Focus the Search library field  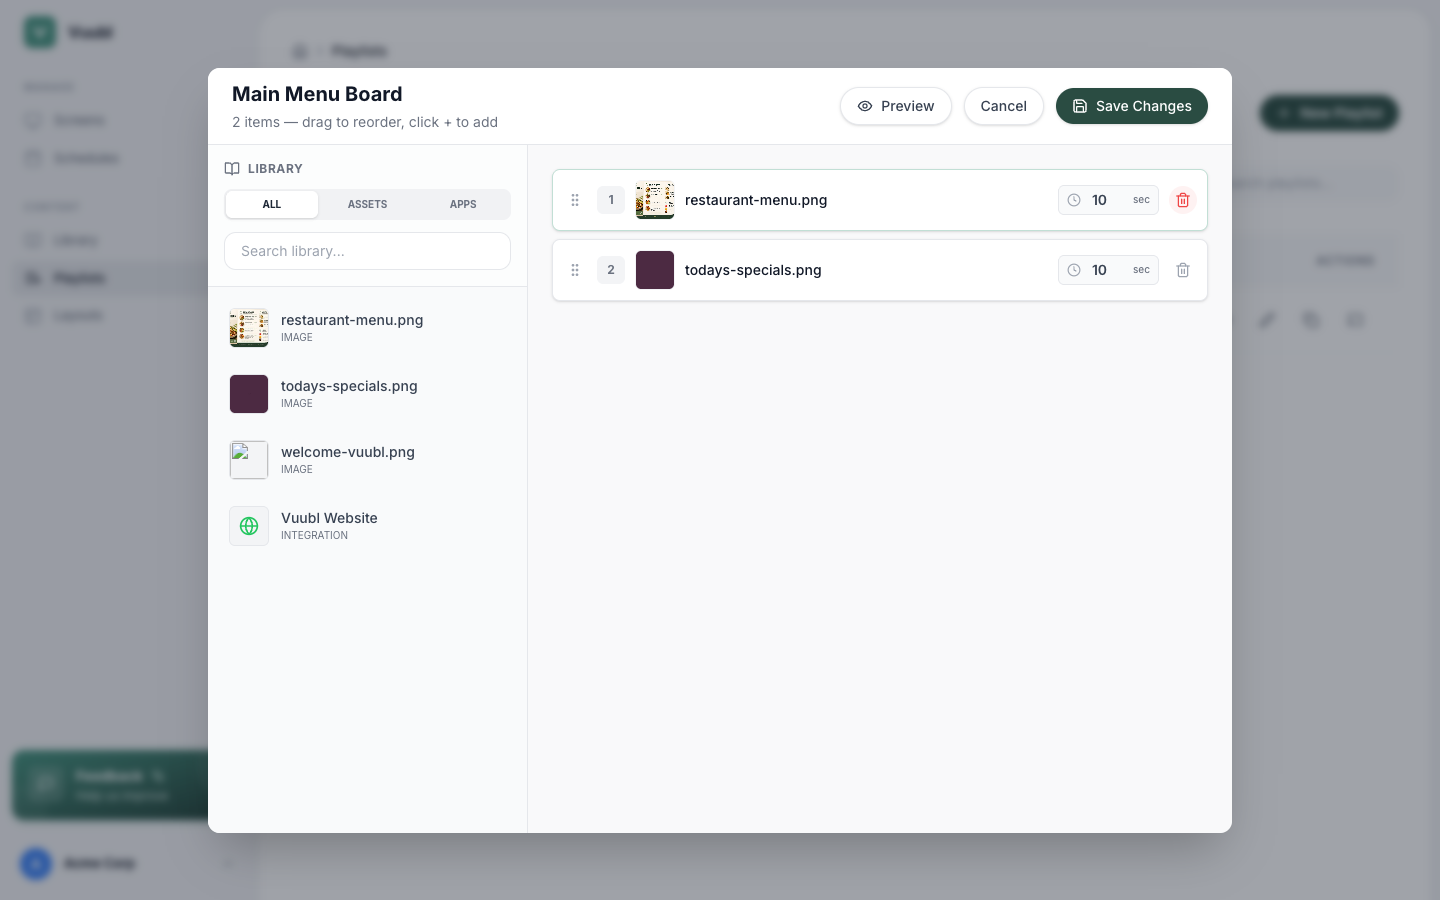pyautogui.click(x=367, y=251)
